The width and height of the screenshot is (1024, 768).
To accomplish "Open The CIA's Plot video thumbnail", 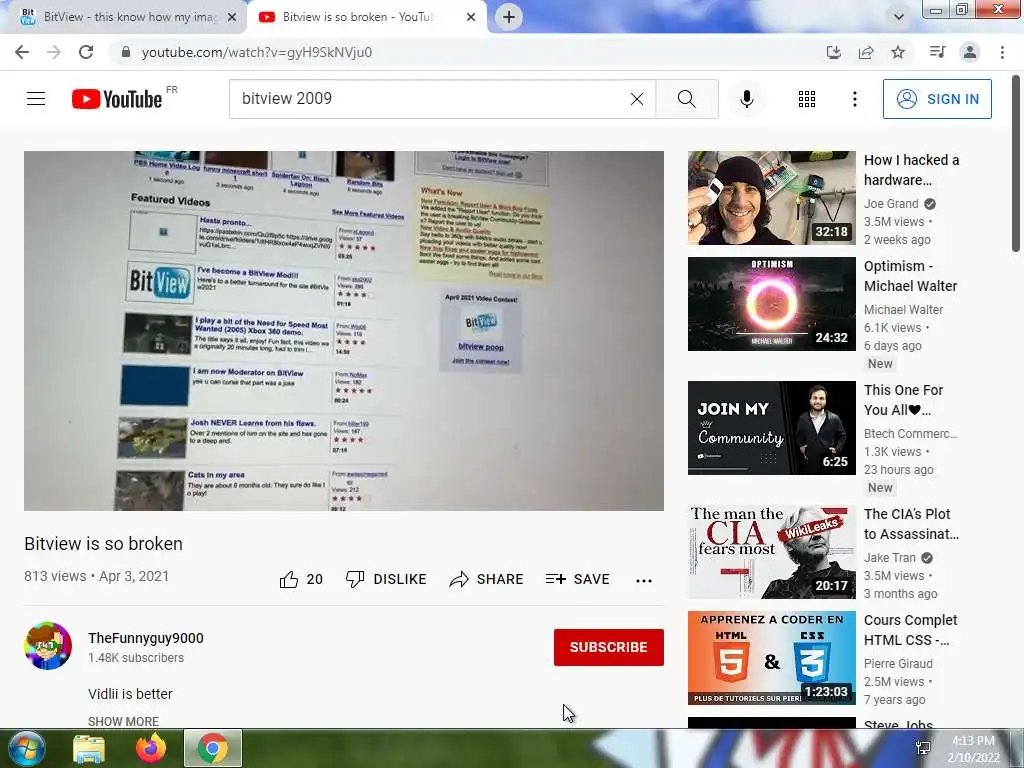I will (771, 552).
